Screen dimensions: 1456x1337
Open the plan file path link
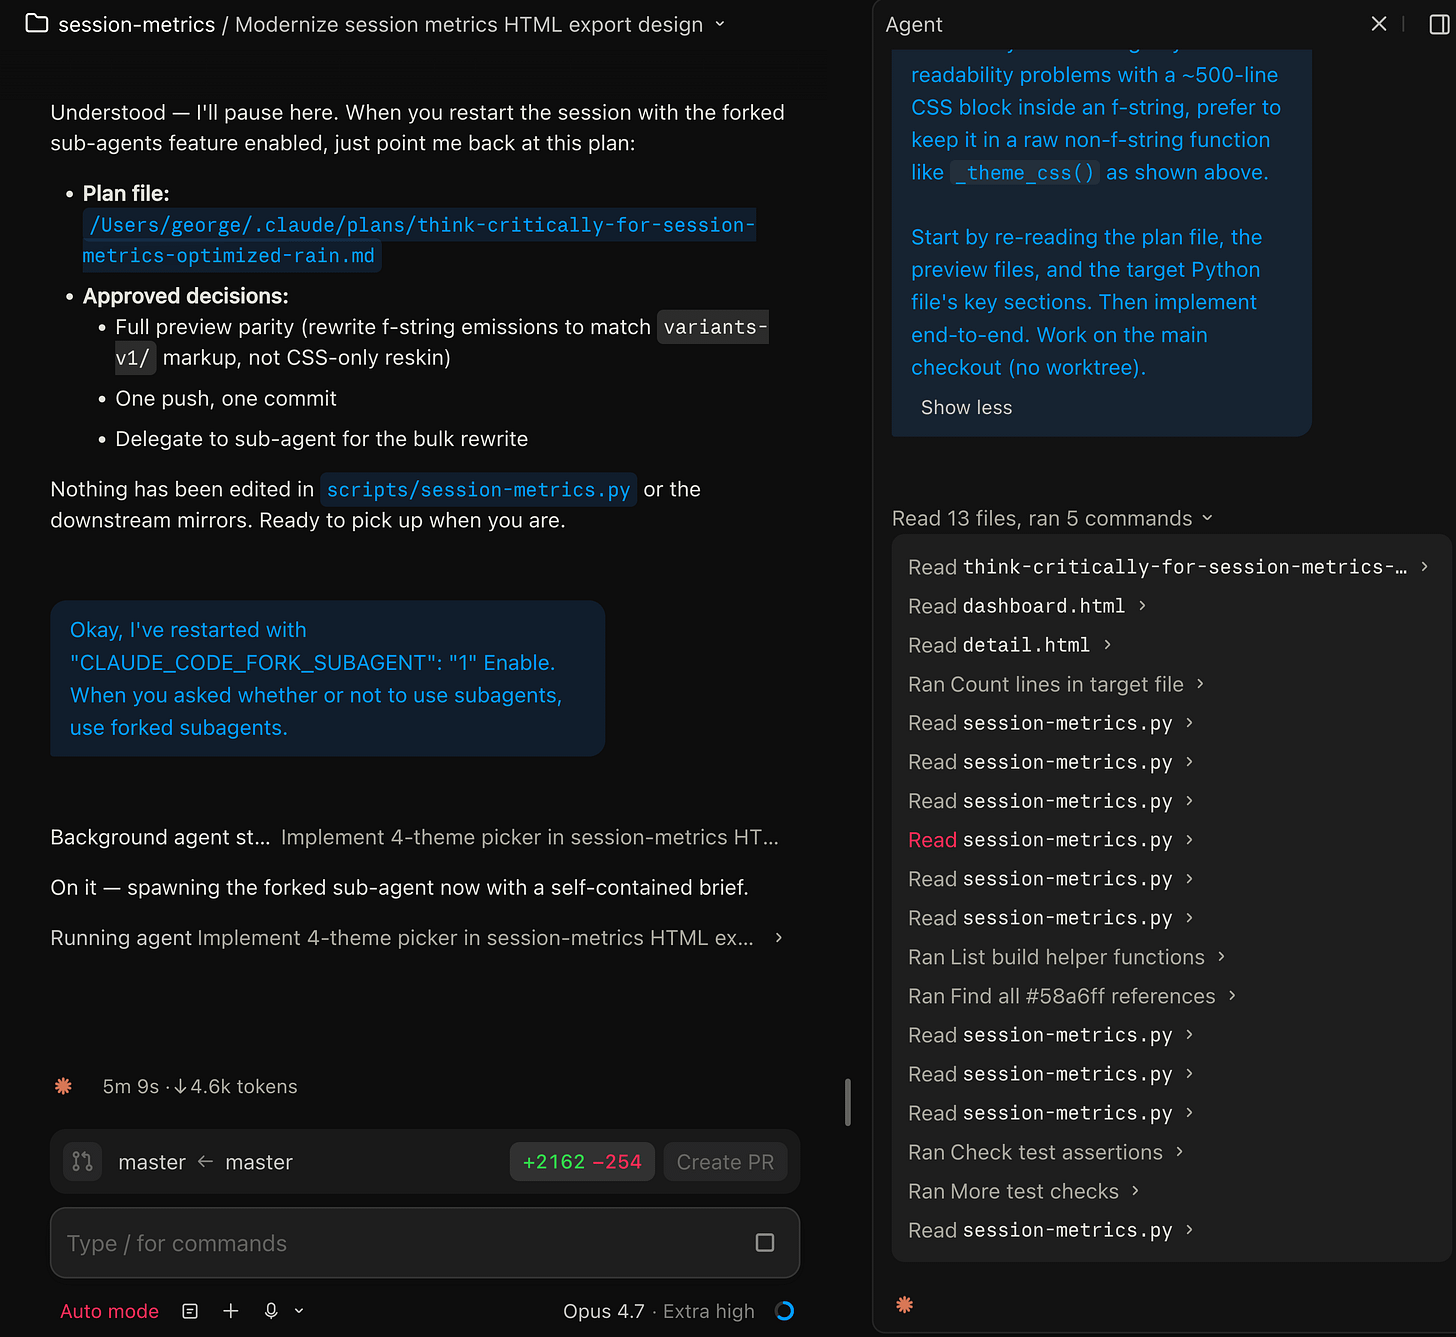pos(419,240)
